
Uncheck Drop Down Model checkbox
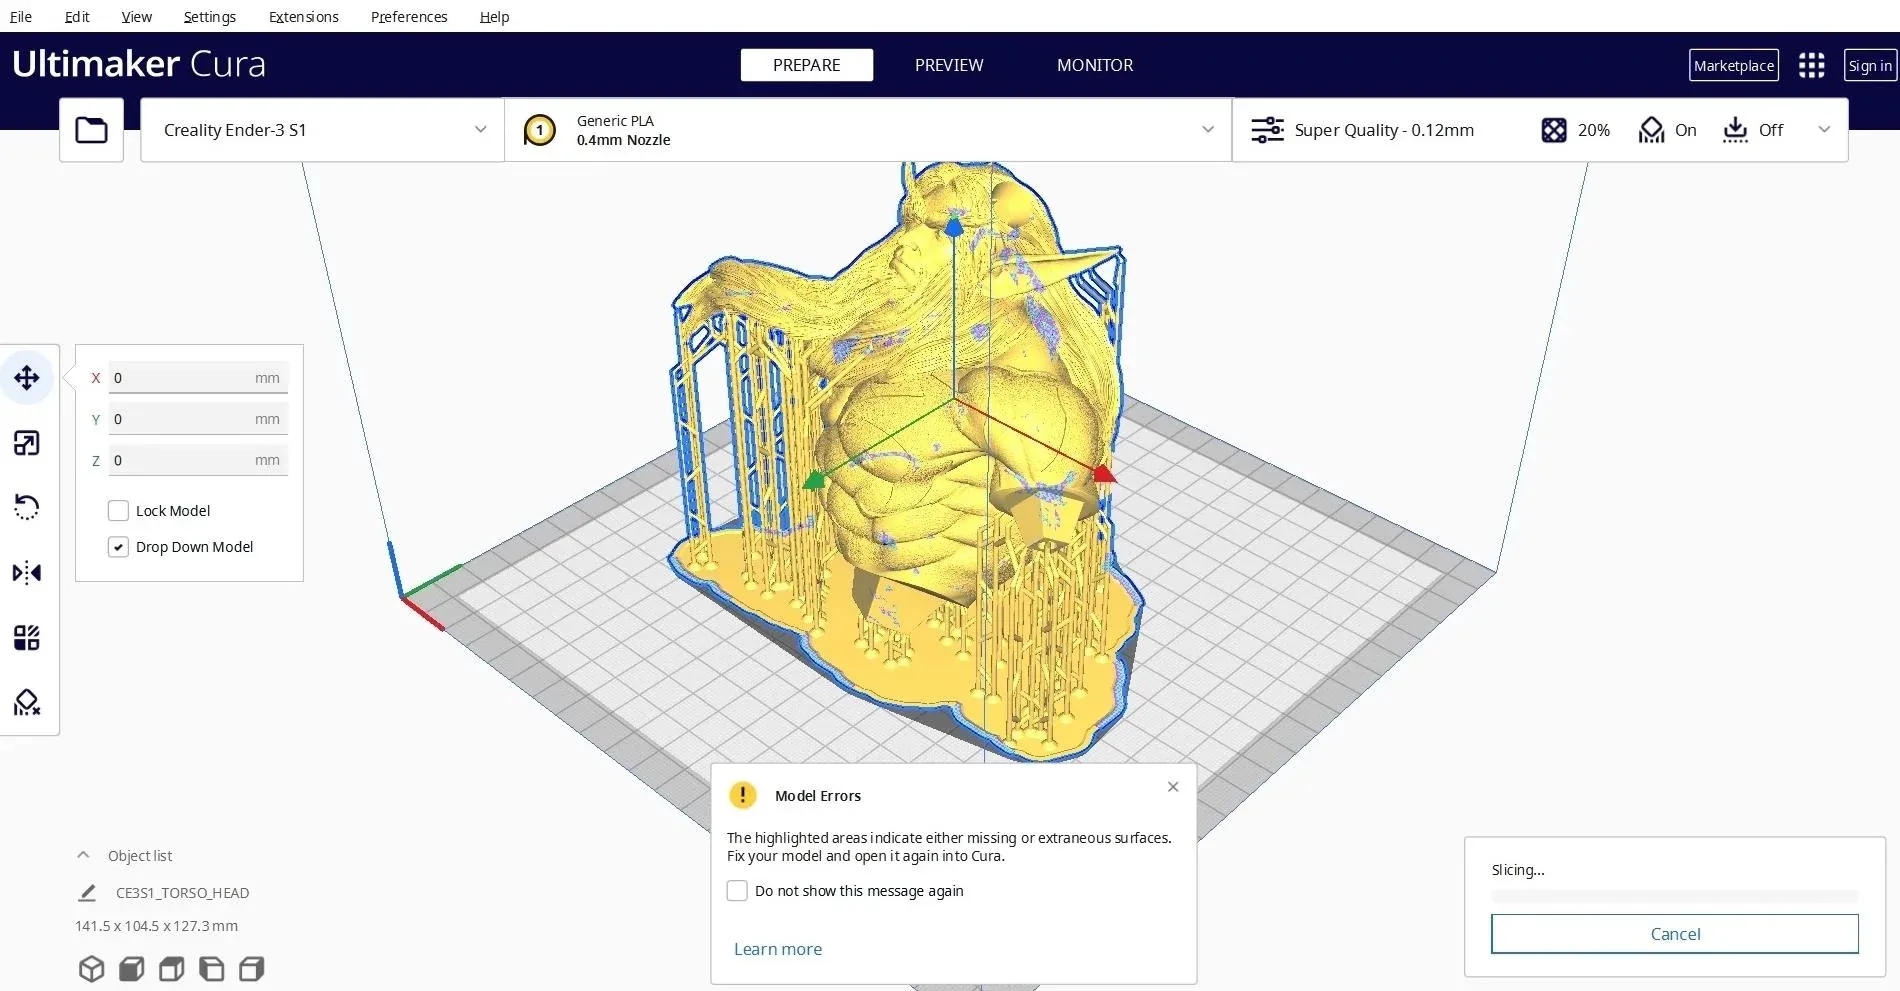coord(118,547)
